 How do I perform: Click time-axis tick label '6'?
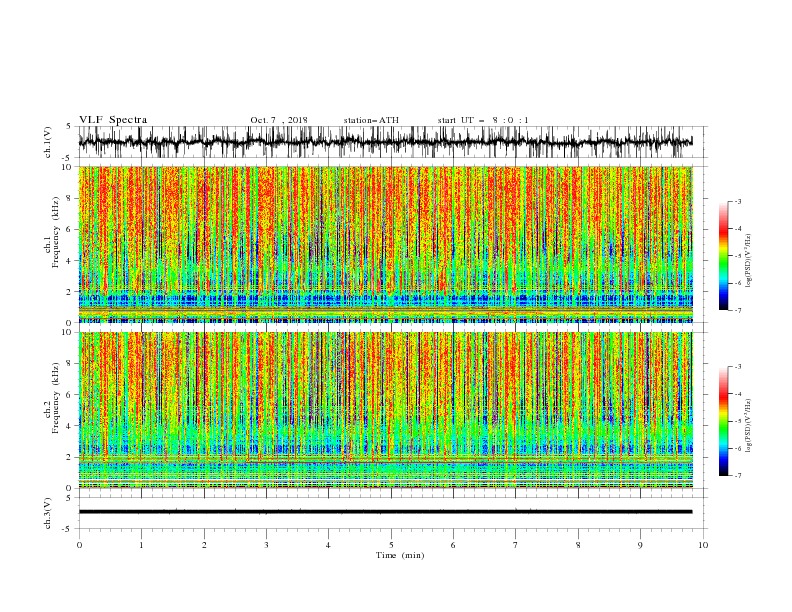point(453,545)
